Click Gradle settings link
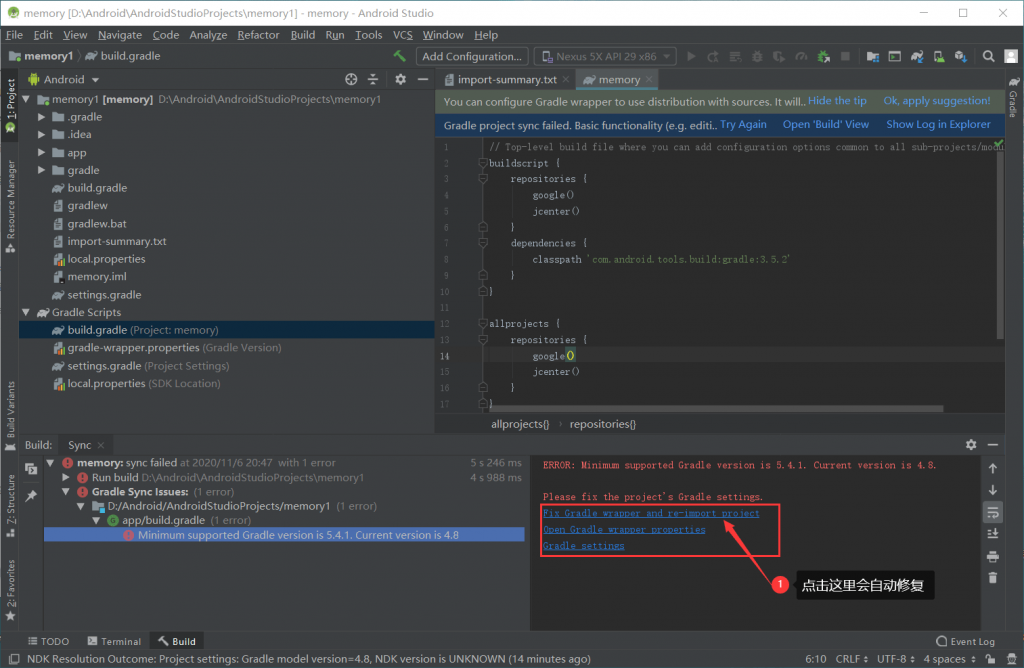This screenshot has height=668, width=1024. coord(583,546)
